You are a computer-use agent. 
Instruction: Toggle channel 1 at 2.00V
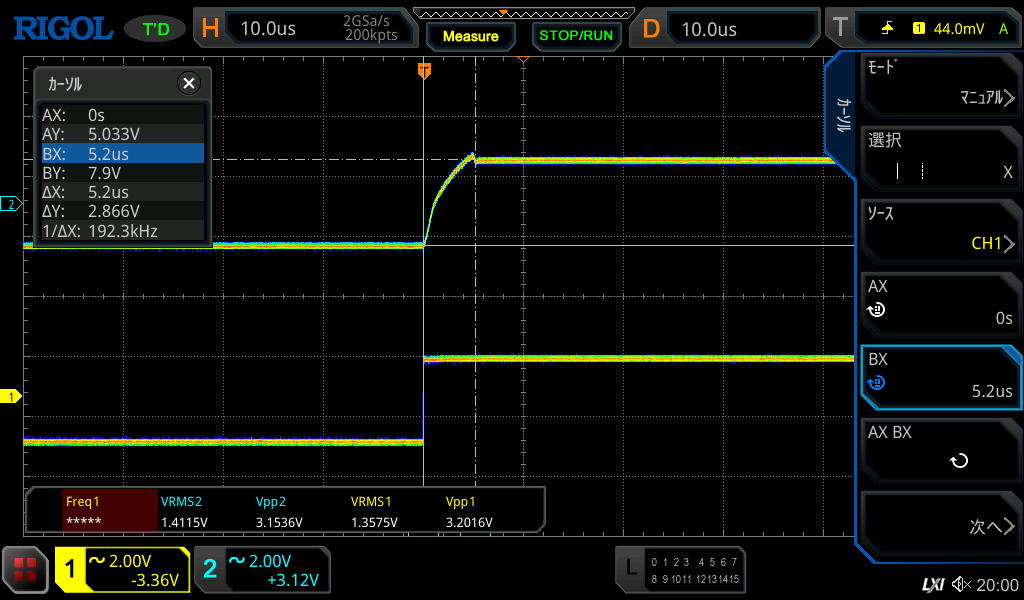122,570
